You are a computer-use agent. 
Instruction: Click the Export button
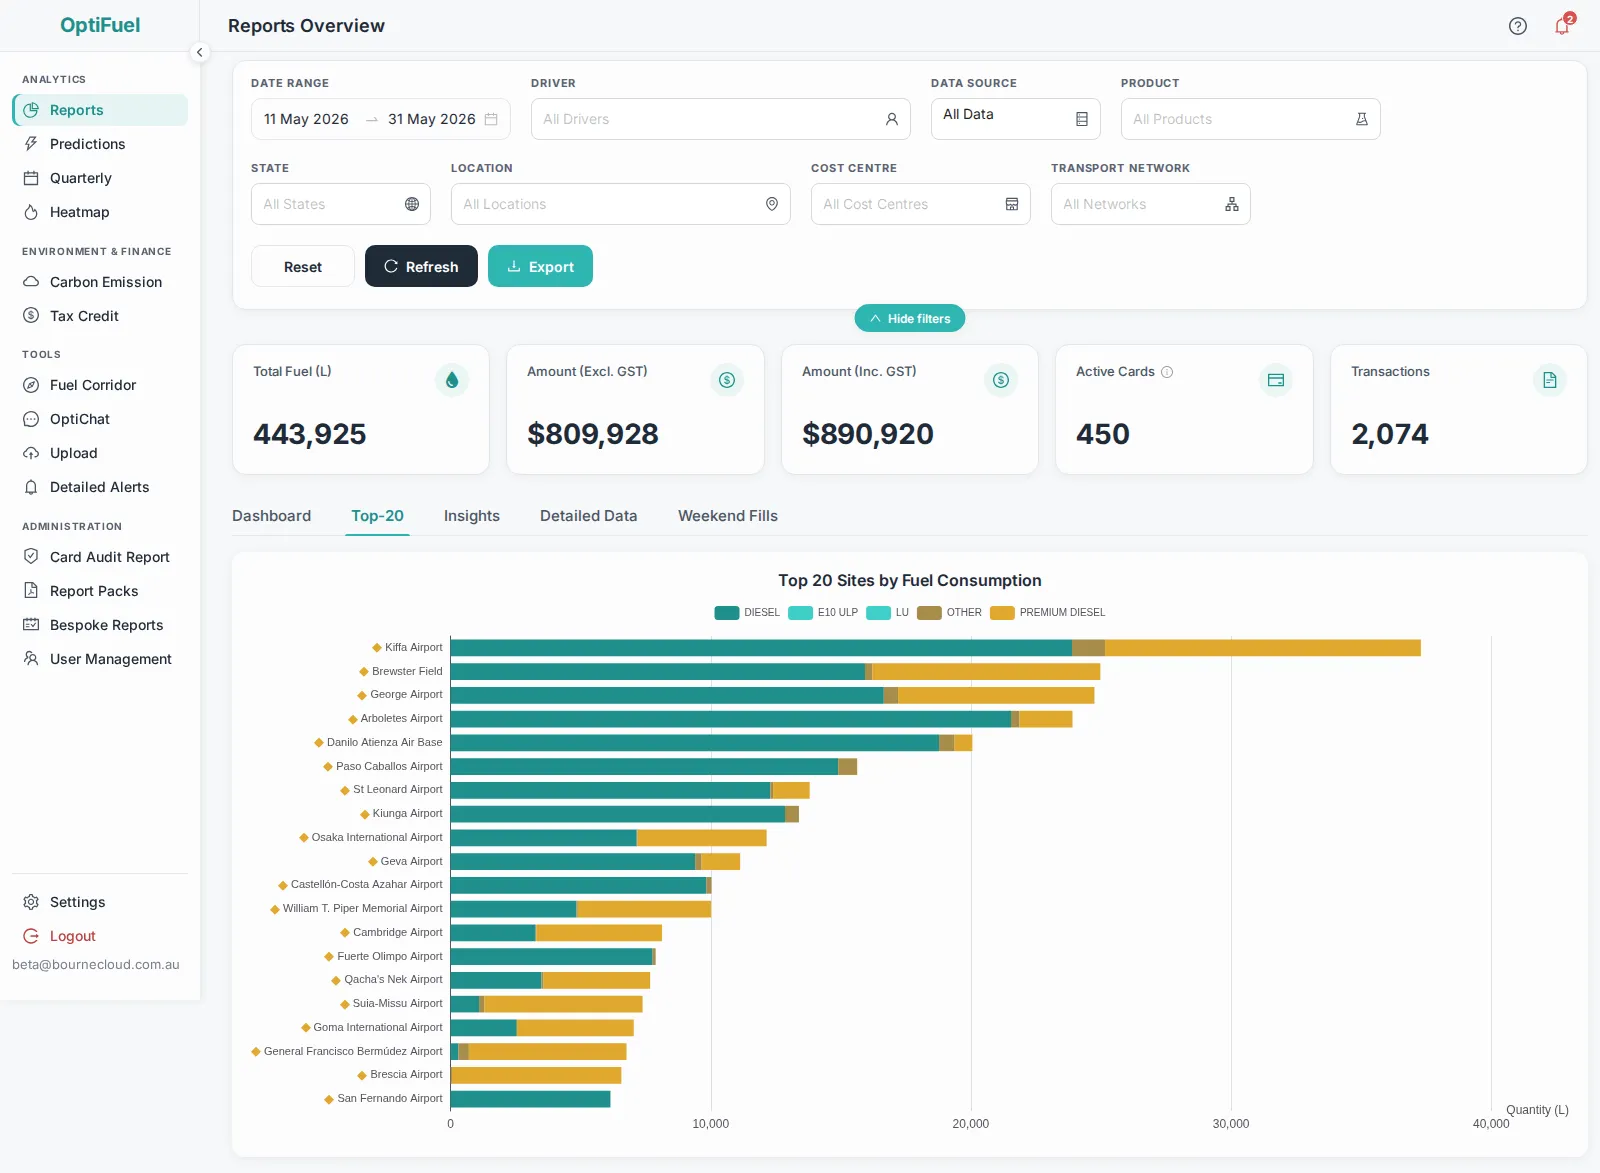tap(540, 266)
